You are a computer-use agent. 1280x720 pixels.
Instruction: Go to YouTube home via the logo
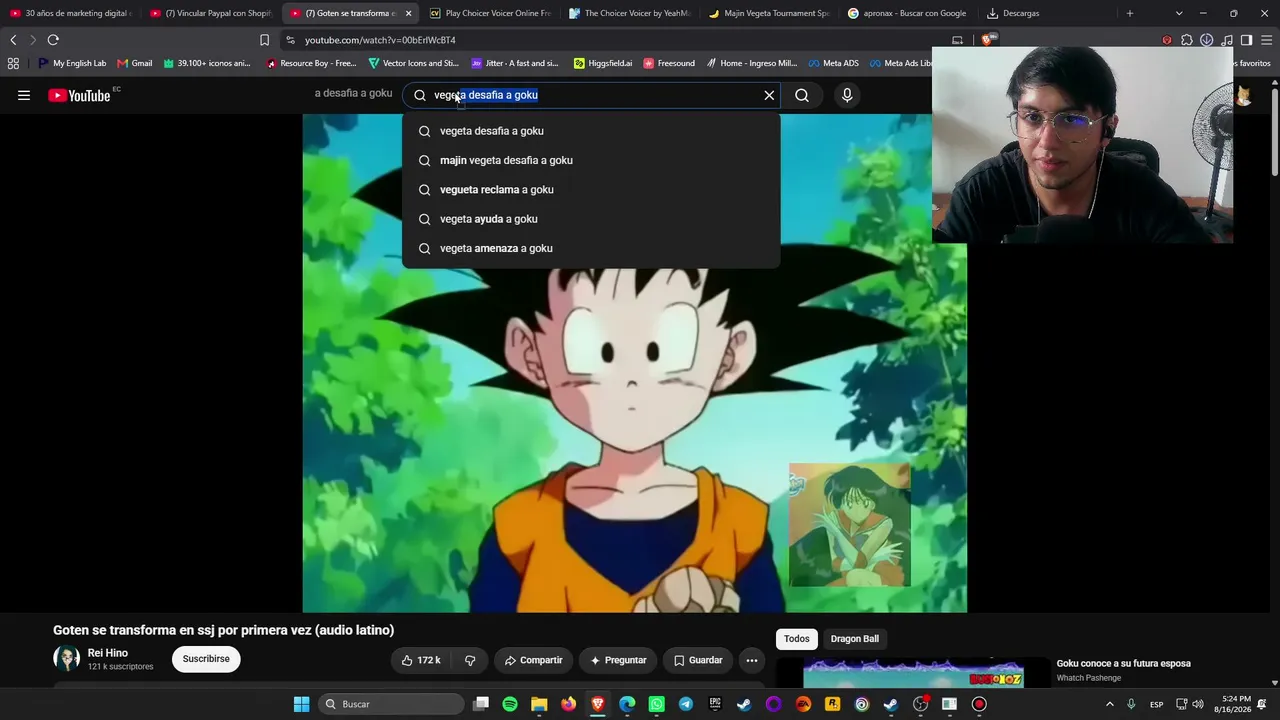pyautogui.click(x=79, y=95)
